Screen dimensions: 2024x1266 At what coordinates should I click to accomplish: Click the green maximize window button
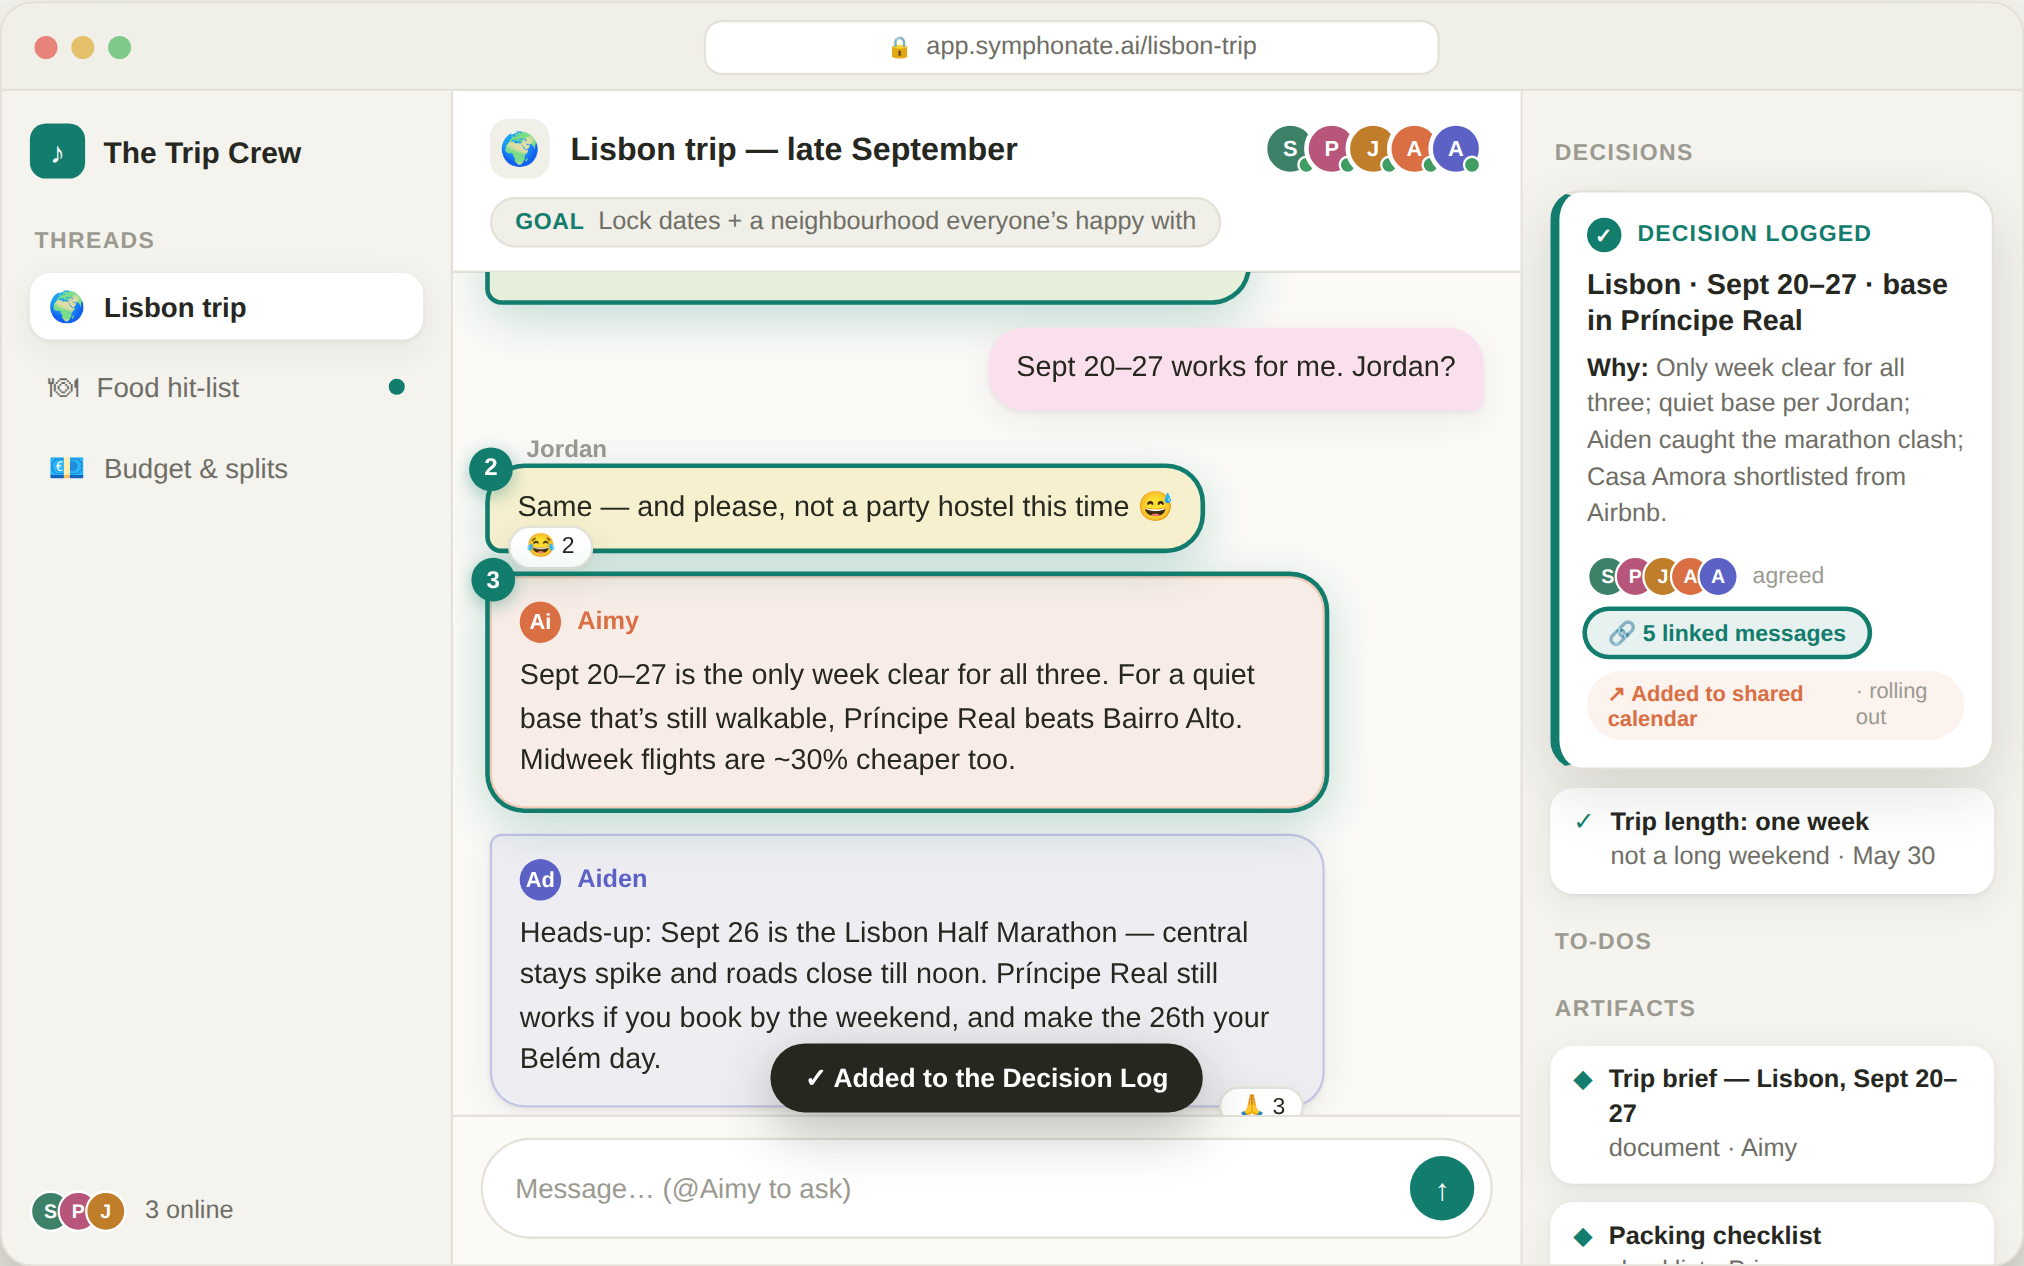[x=119, y=47]
